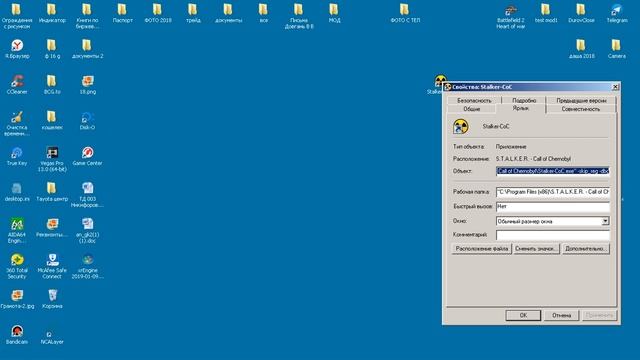
Task: Select the Паспорт folder on desktop
Action: click(x=122, y=13)
